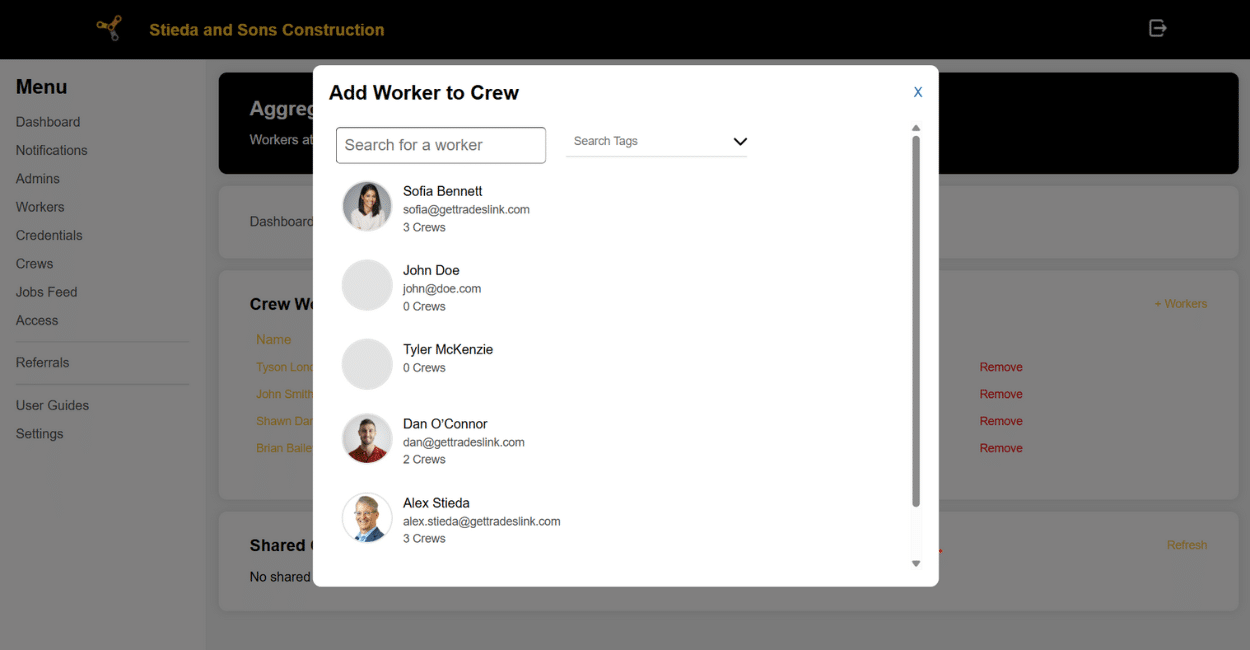Remove worker Shawn from the crew
The image size is (1250, 650).
tap(1001, 421)
